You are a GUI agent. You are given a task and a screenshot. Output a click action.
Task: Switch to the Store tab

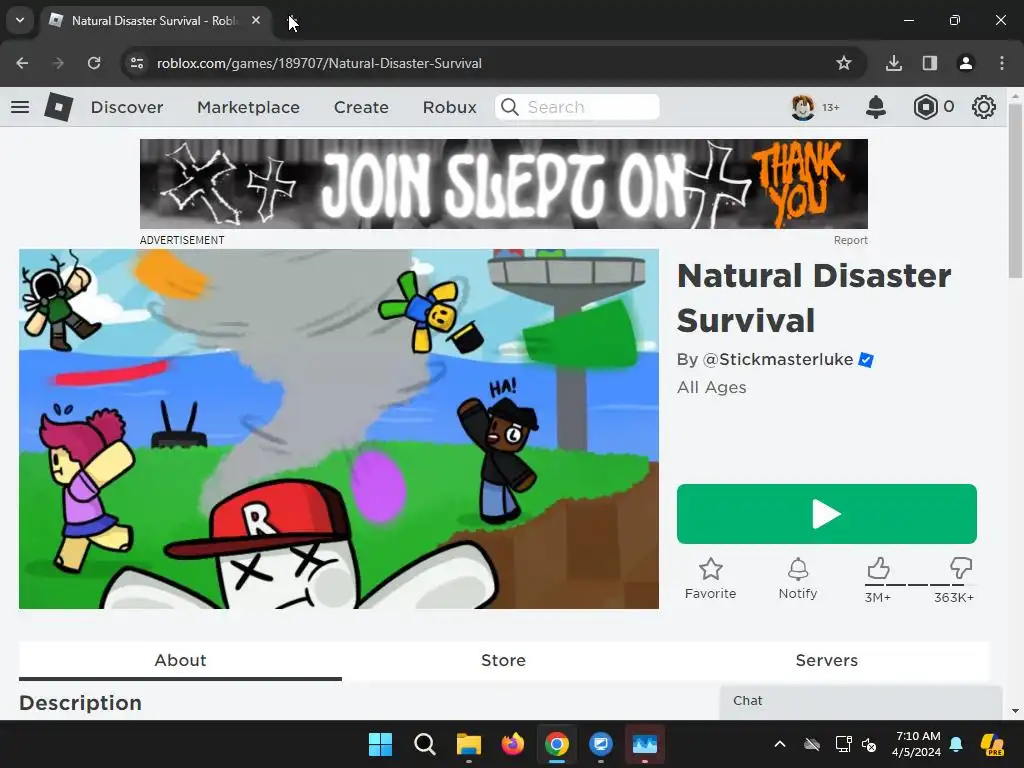tap(503, 660)
